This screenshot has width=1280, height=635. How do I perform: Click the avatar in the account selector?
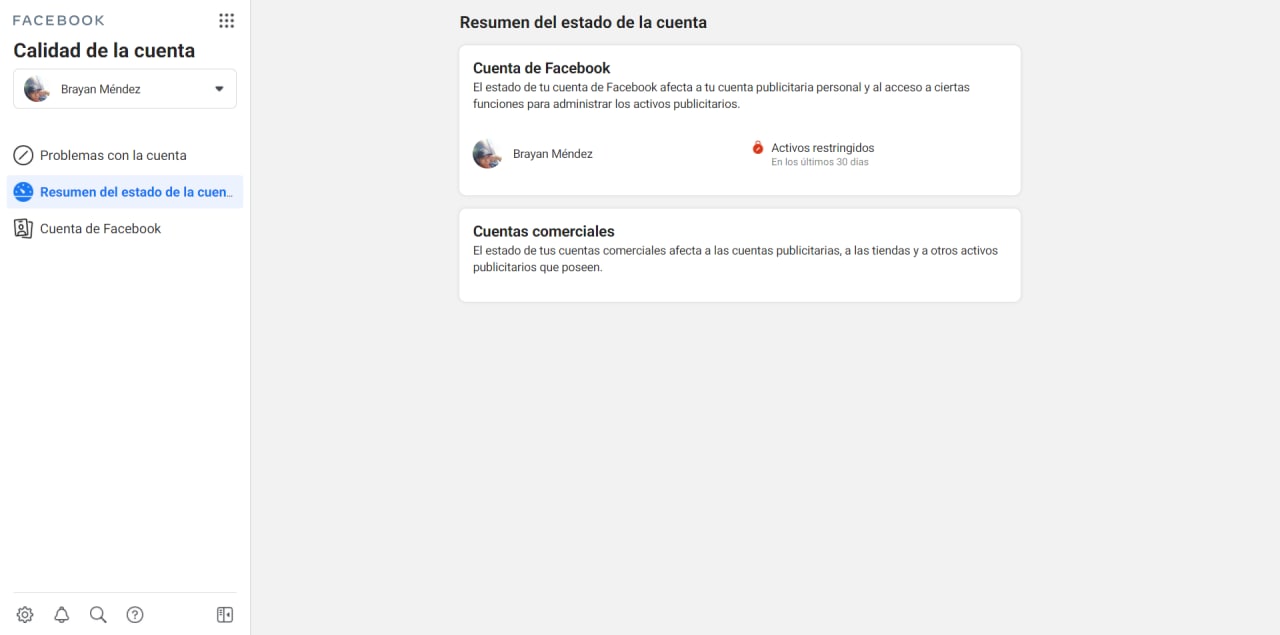pyautogui.click(x=37, y=89)
